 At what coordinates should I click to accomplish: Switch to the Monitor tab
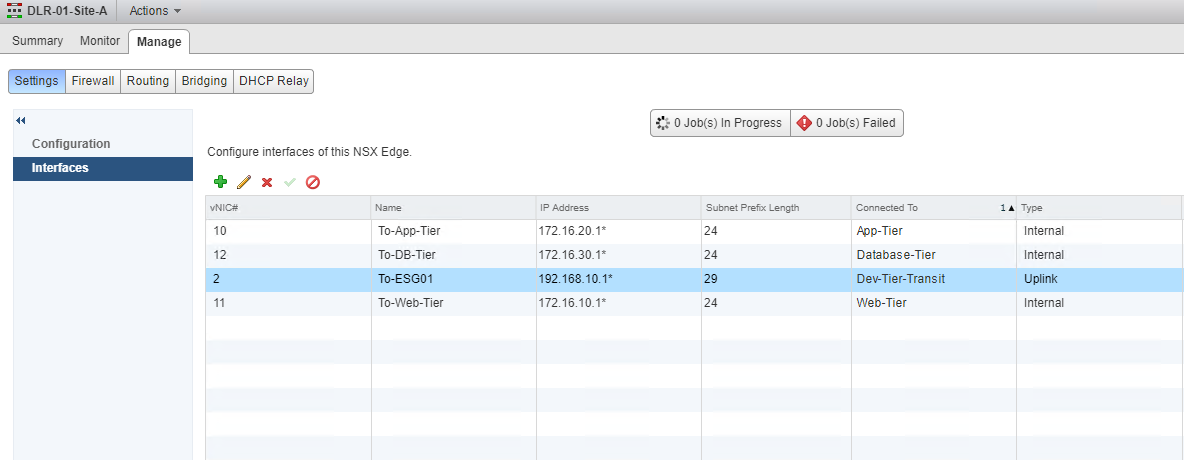tap(100, 41)
